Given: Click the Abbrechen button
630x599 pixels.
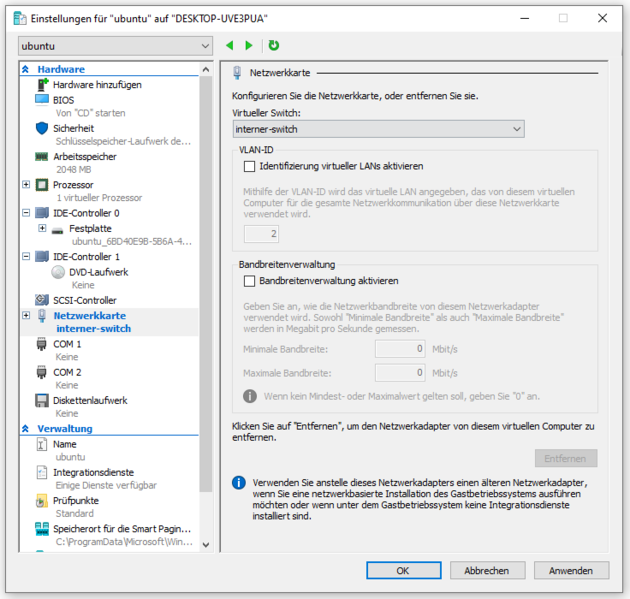Looking at the screenshot, I should pos(486,570).
